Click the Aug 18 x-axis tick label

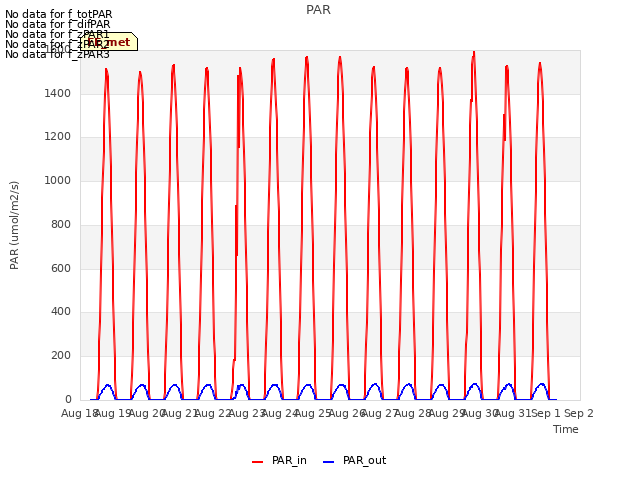pos(80,414)
